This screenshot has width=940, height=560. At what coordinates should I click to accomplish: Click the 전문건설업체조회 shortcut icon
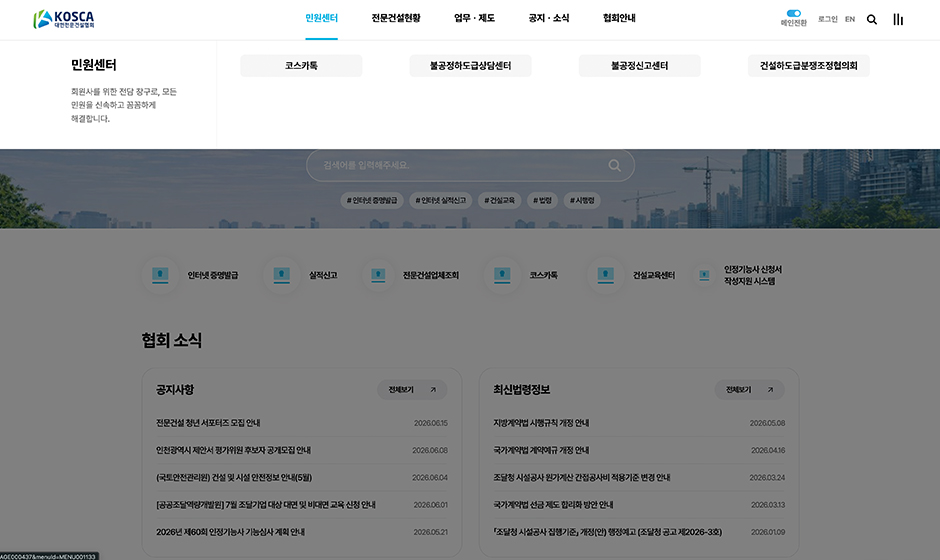coord(378,275)
